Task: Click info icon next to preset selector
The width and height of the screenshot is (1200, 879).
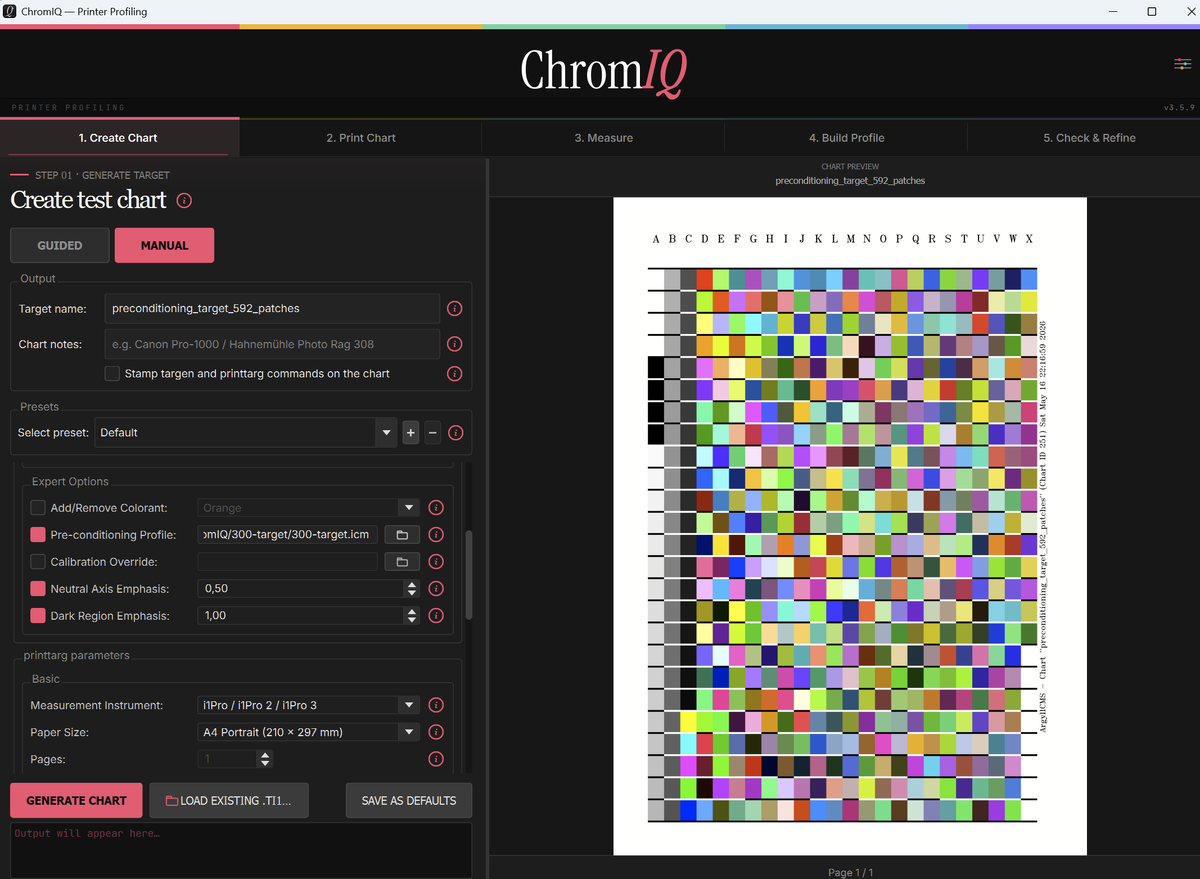Action: 456,433
